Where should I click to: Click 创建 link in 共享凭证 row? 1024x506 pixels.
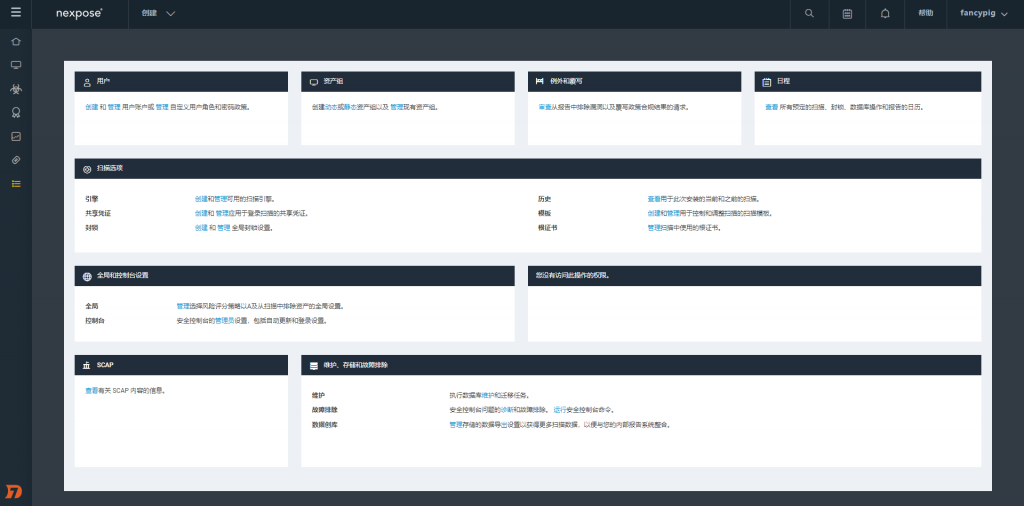click(x=201, y=213)
